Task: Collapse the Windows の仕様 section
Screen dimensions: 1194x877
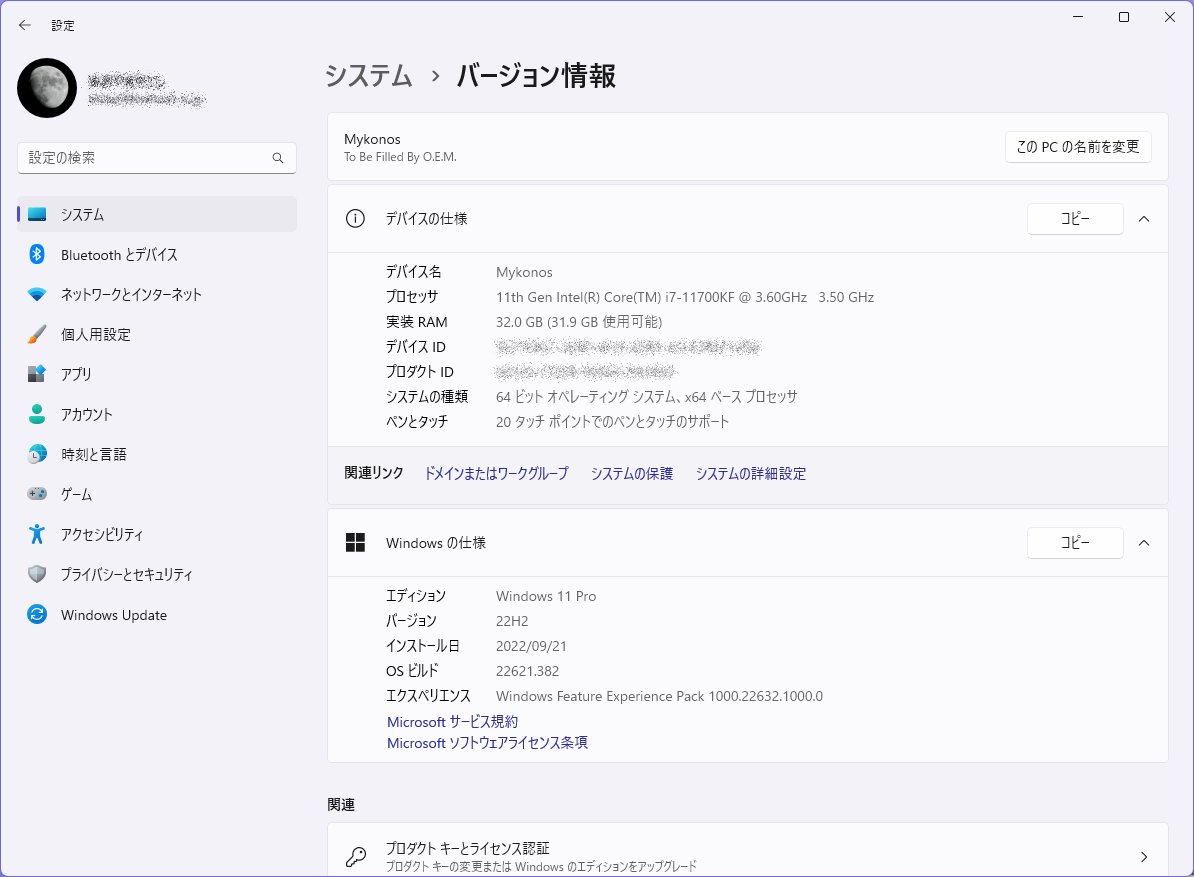Action: 1144,543
